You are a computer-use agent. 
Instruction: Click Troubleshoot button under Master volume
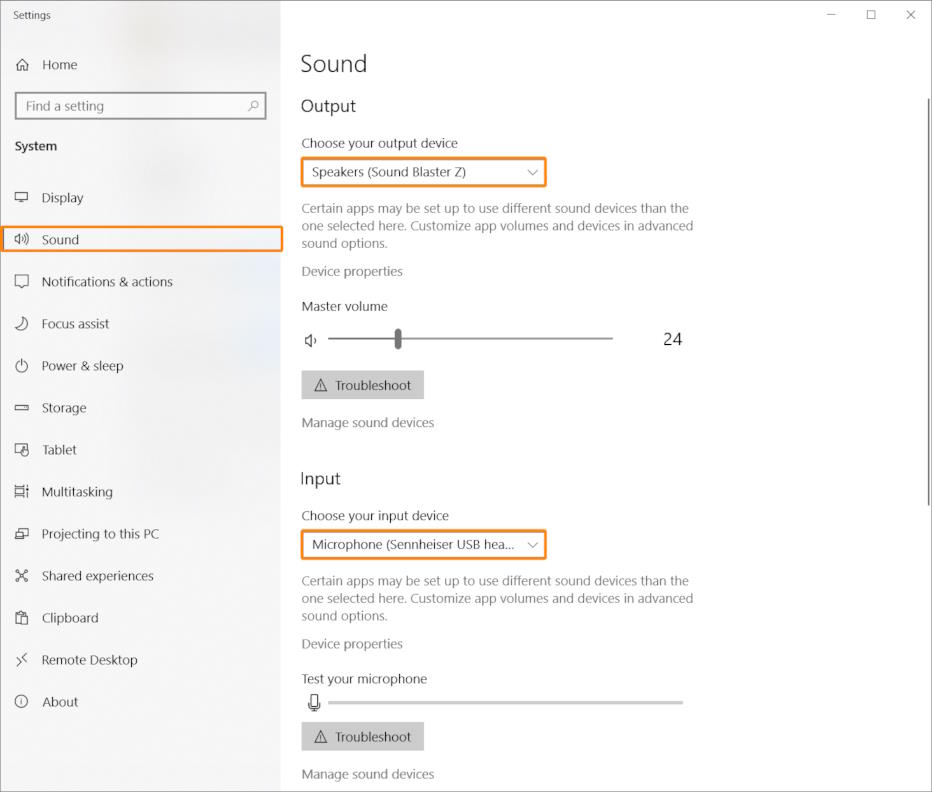pyautogui.click(x=363, y=385)
